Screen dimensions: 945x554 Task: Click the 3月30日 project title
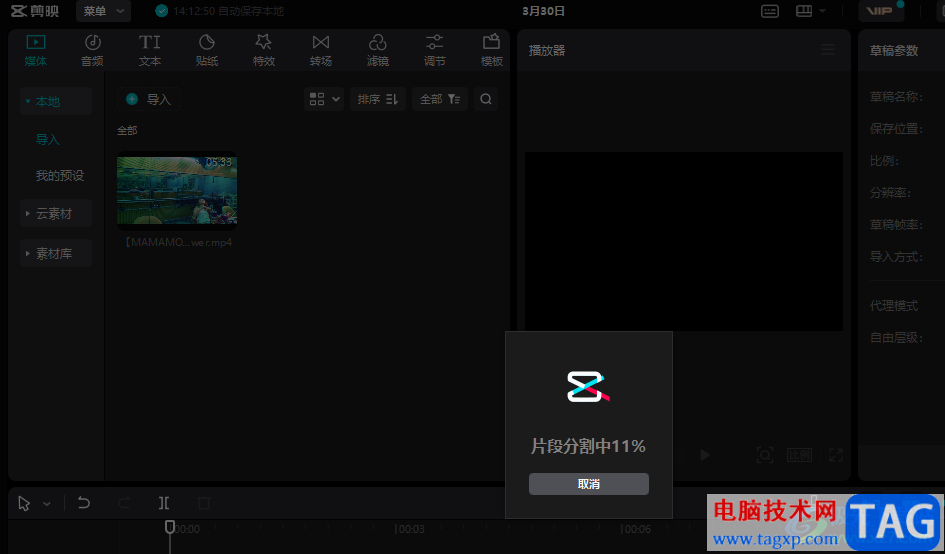click(x=544, y=11)
